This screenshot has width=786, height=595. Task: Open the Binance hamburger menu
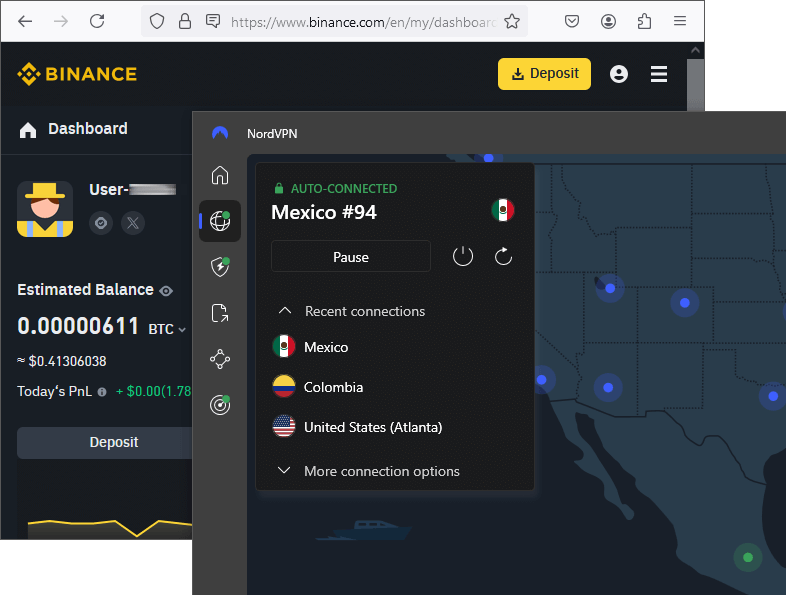[659, 74]
